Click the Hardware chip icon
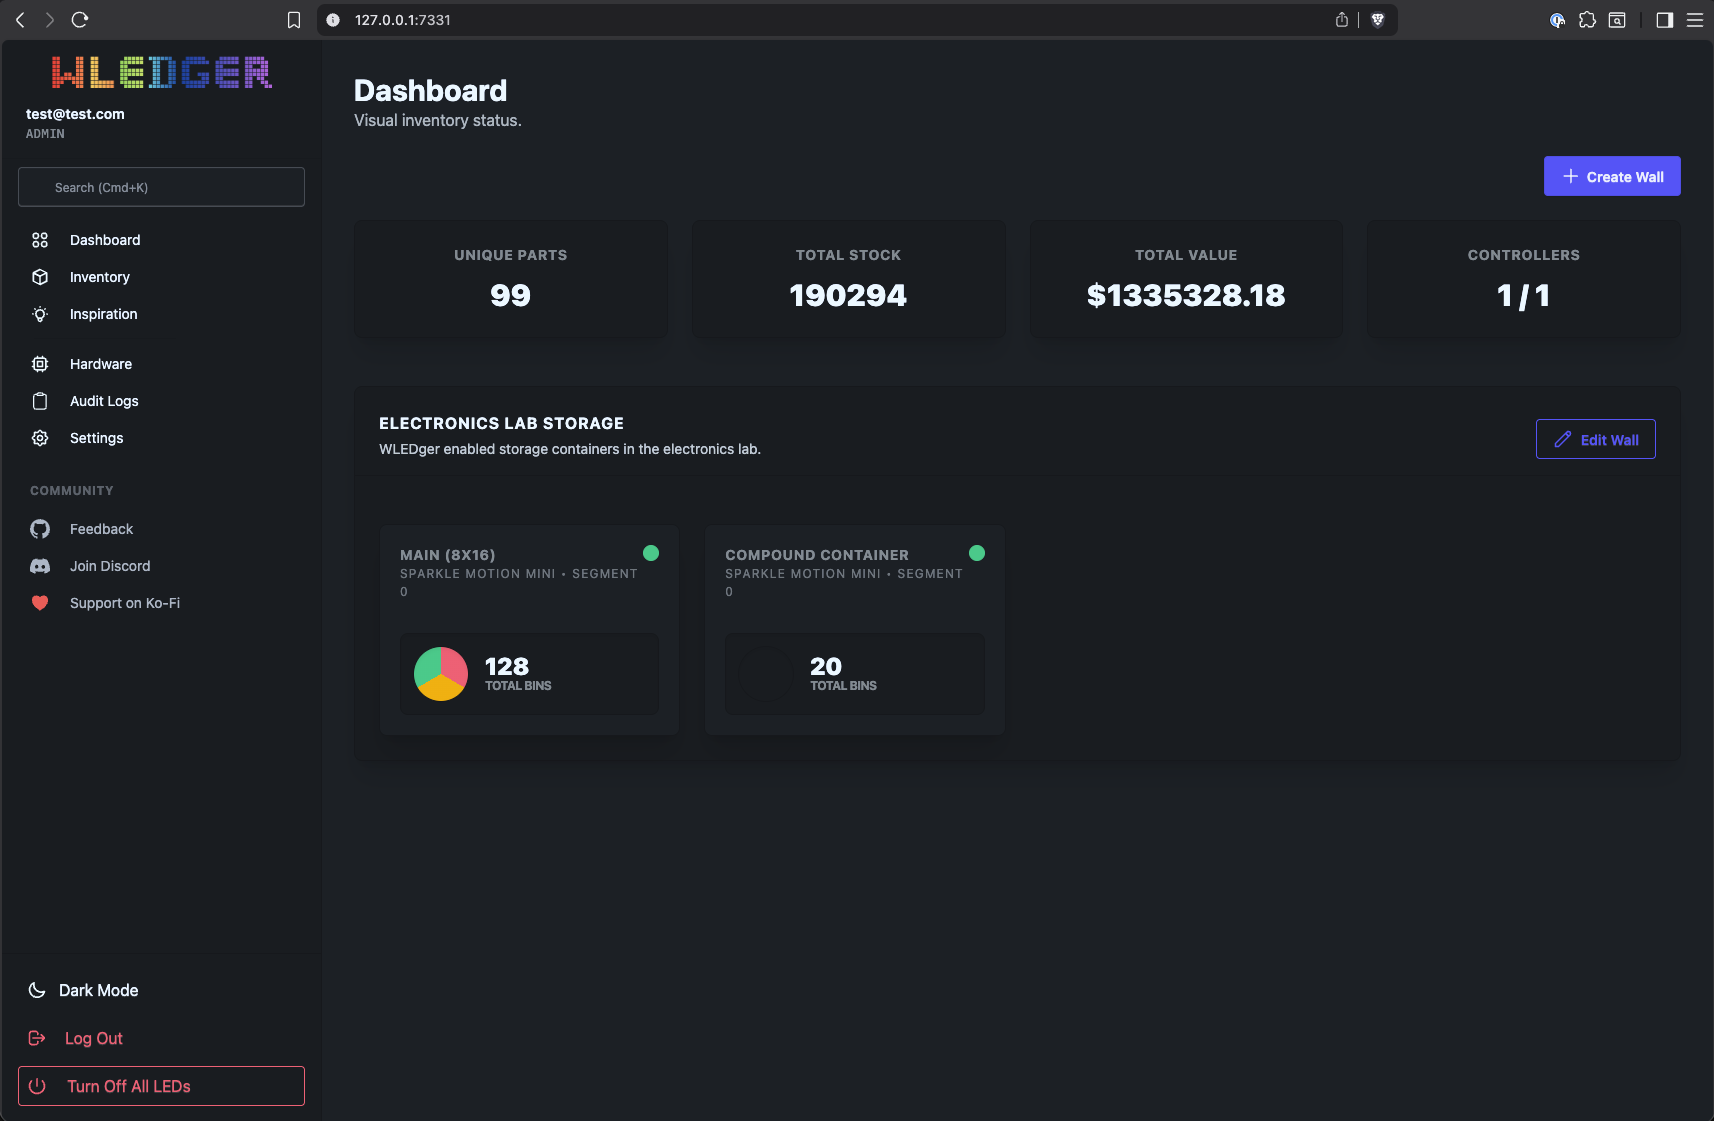The image size is (1714, 1121). point(40,364)
